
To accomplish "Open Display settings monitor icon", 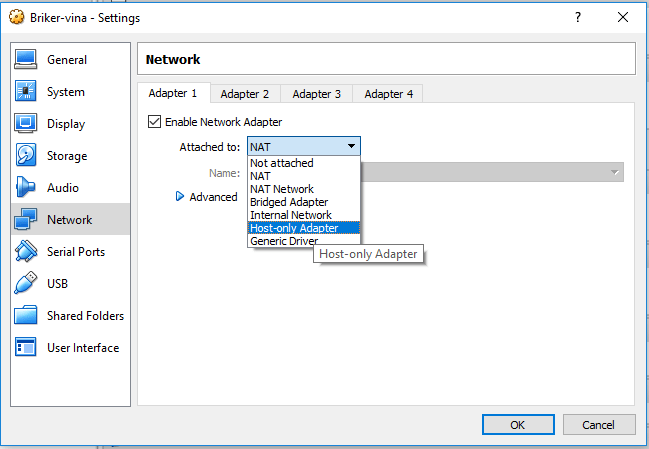I will pos(27,124).
